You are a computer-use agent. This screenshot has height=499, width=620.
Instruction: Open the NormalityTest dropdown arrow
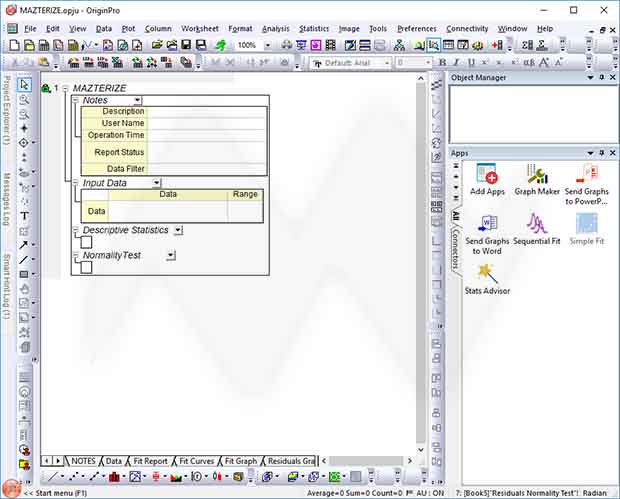(171, 255)
